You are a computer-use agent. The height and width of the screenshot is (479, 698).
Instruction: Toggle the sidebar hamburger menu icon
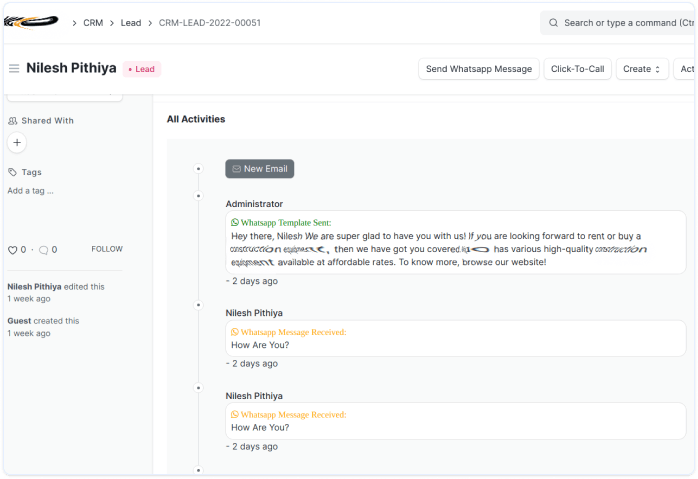(14, 69)
